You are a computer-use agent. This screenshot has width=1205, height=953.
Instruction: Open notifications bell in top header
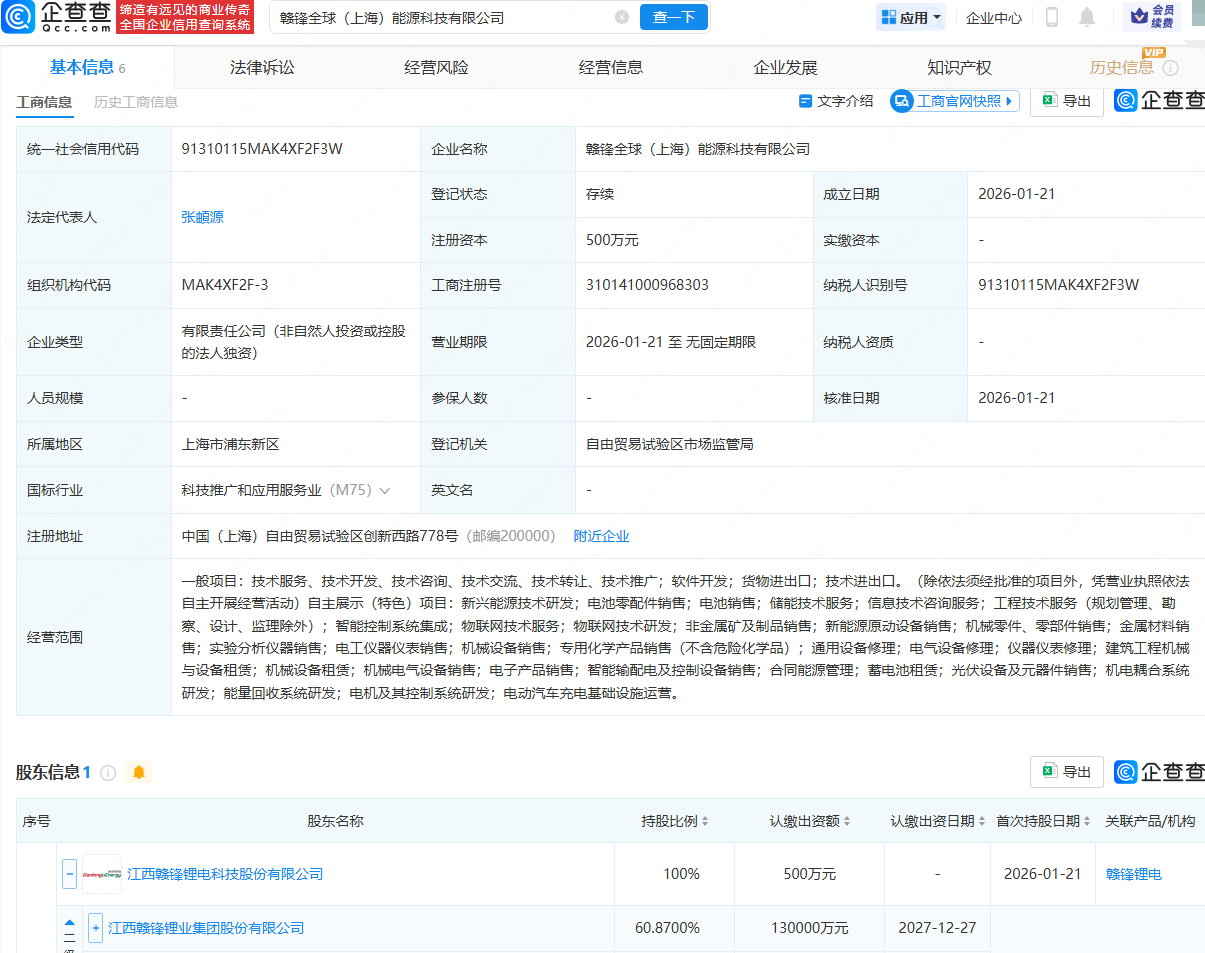click(x=1086, y=17)
